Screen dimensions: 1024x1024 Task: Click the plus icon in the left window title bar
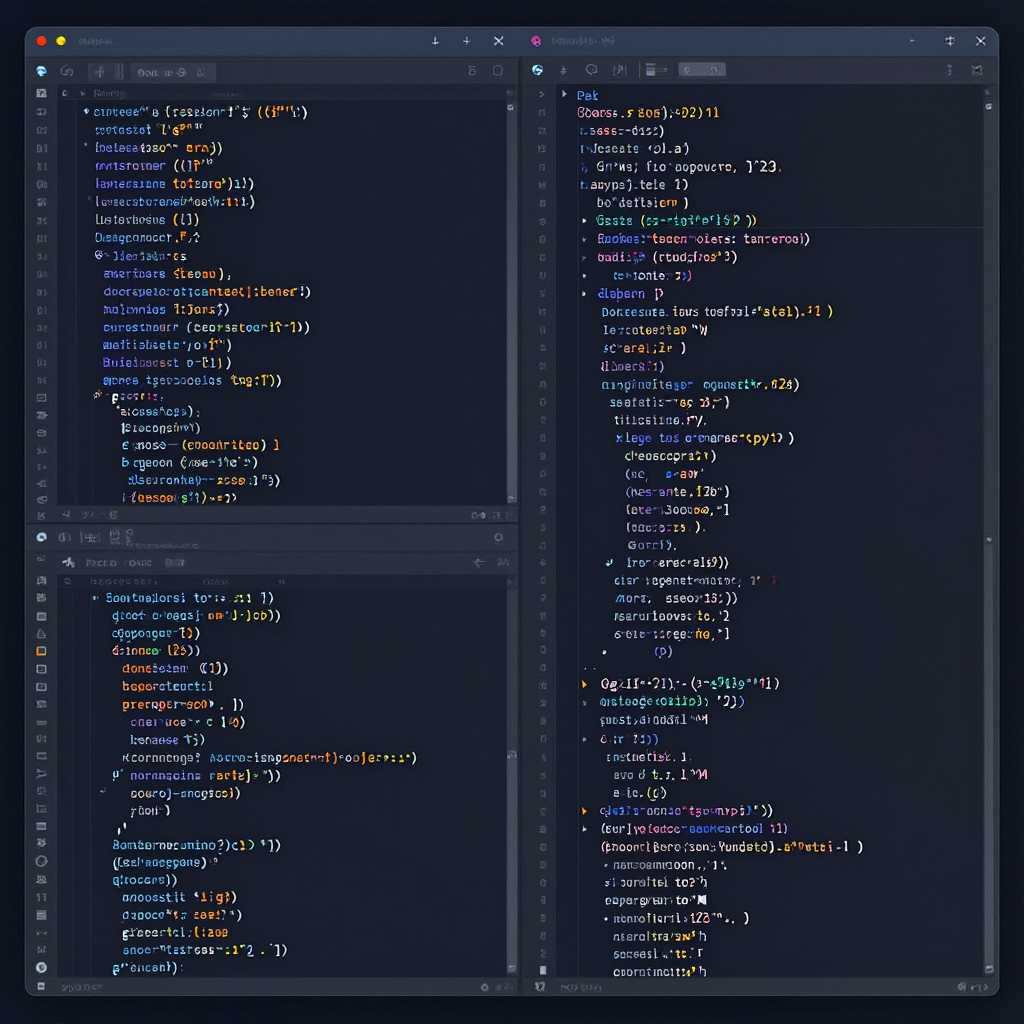pyautogui.click(x=466, y=41)
